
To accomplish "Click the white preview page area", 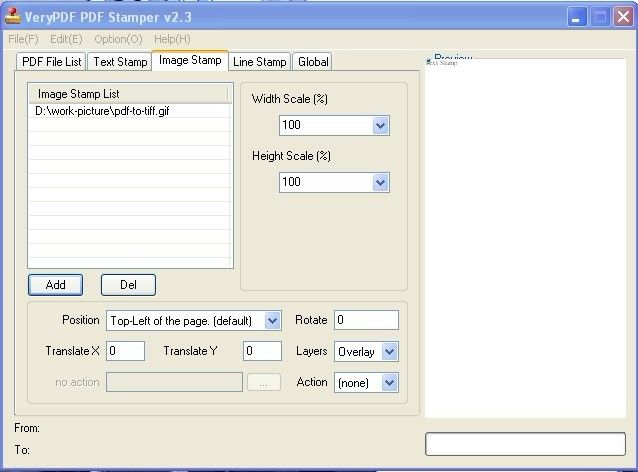I will pos(525,238).
